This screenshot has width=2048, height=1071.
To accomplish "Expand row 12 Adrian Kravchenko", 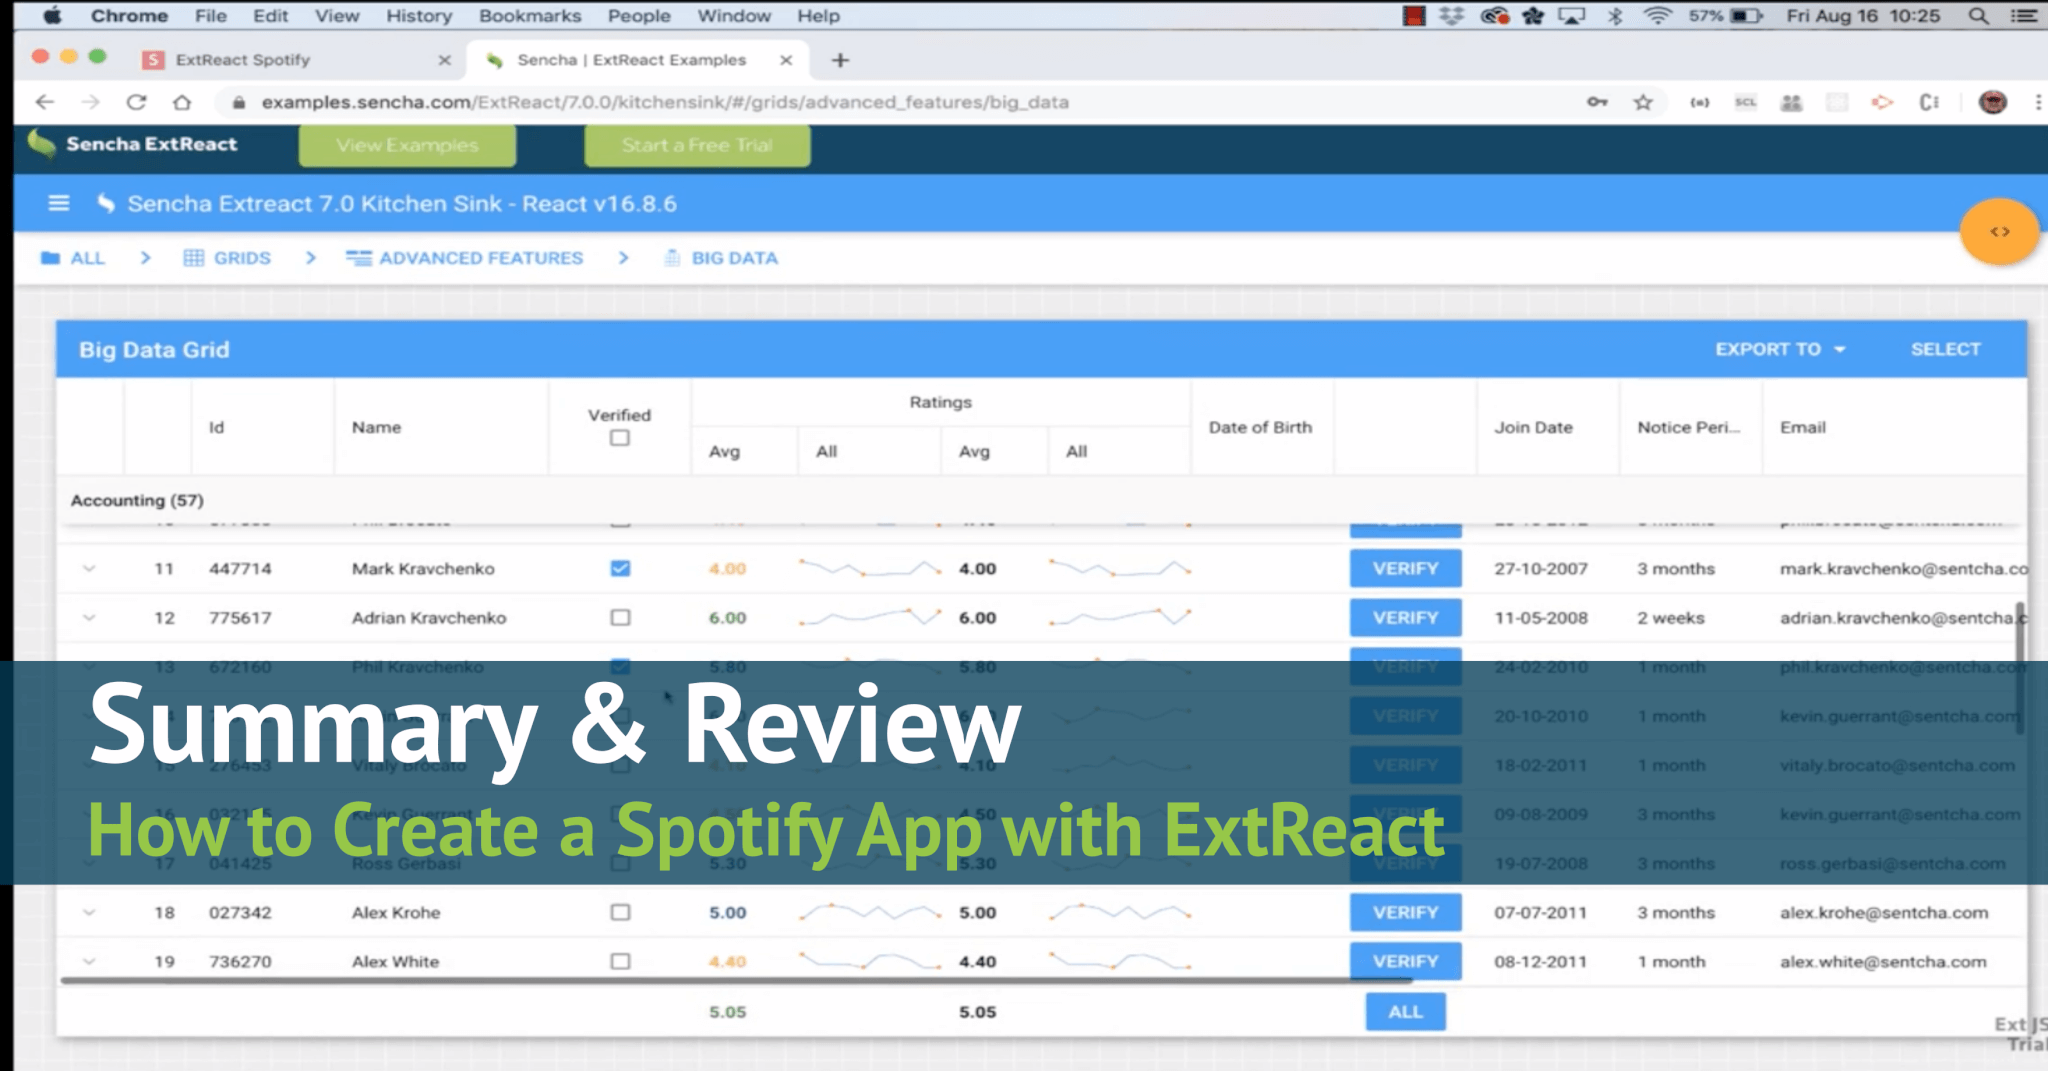I will [x=89, y=617].
